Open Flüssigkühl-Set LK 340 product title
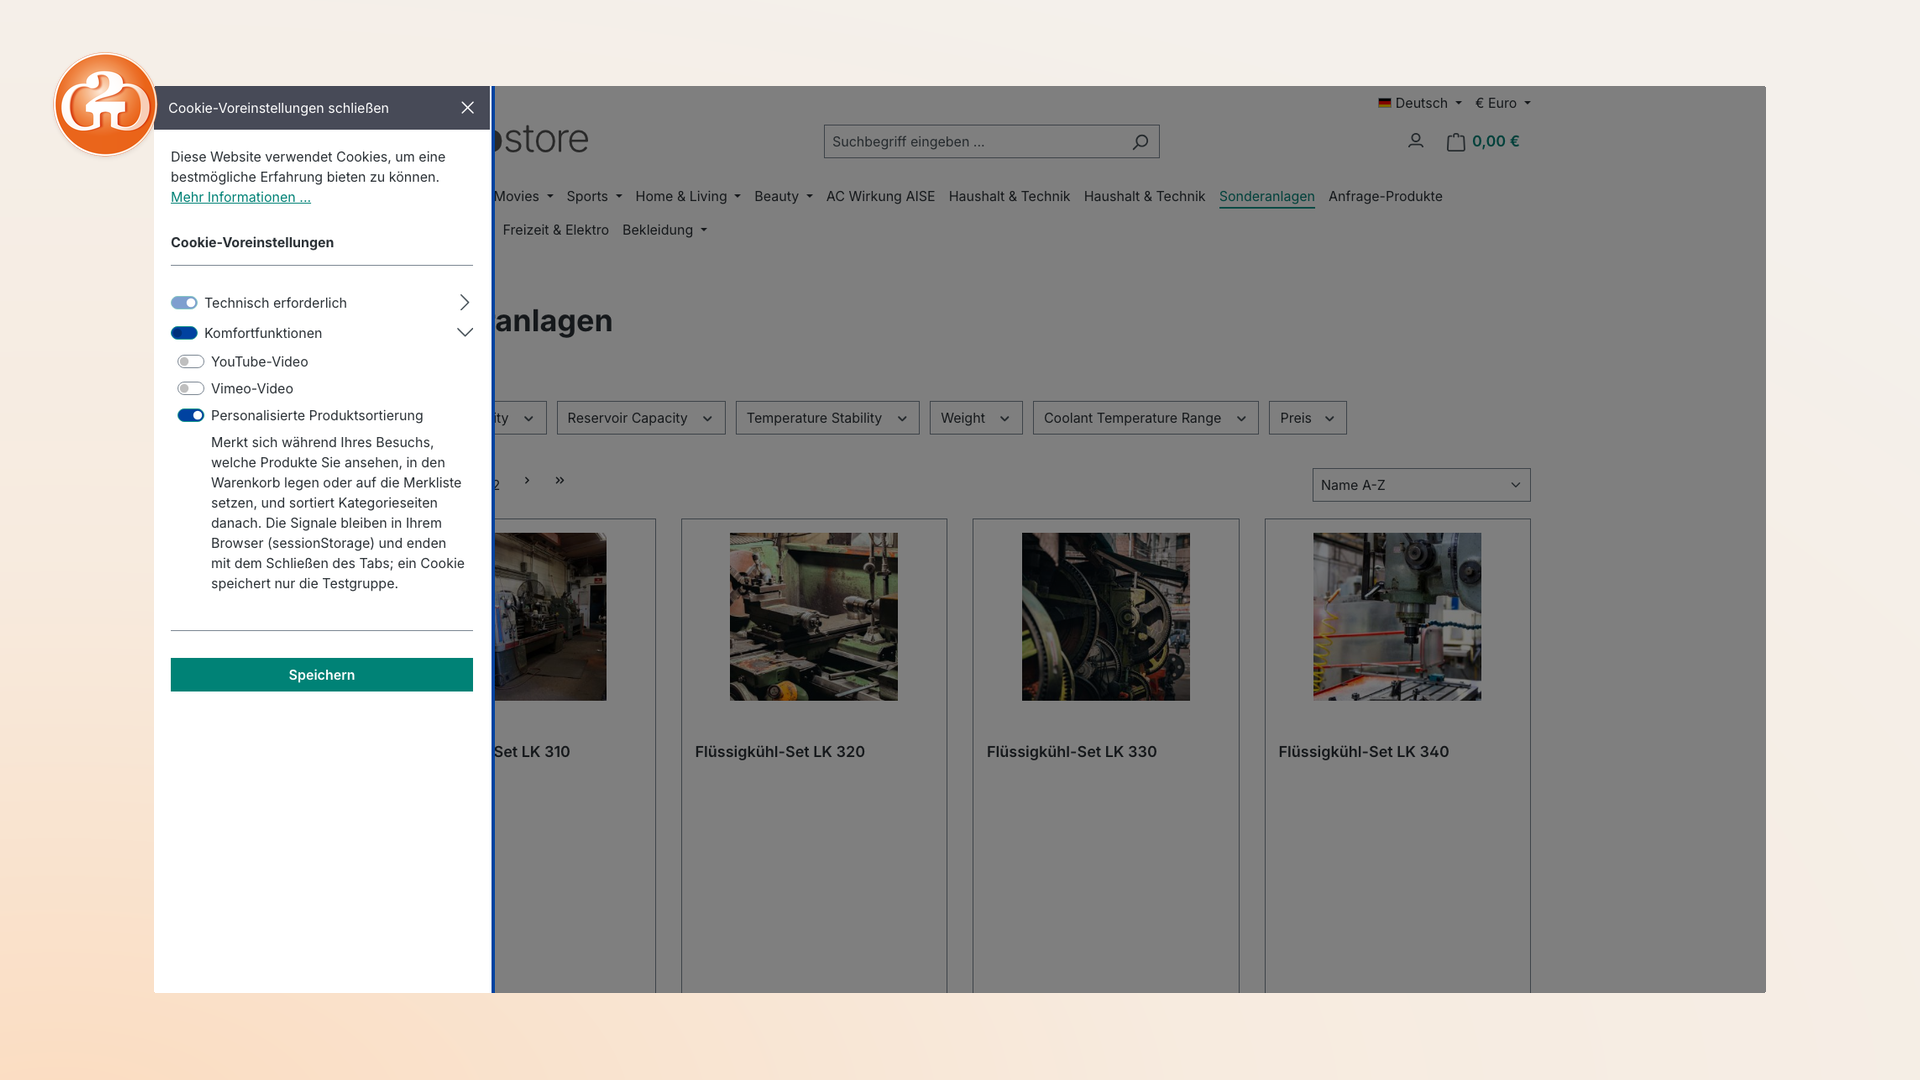 click(x=1363, y=752)
